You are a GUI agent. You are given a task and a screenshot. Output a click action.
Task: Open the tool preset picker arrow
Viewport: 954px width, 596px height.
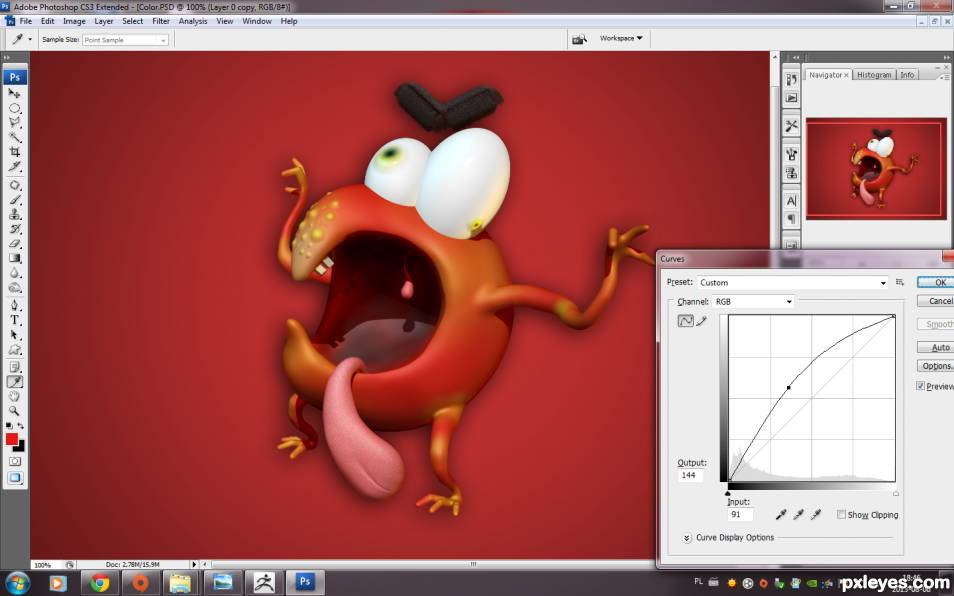pyautogui.click(x=30, y=40)
